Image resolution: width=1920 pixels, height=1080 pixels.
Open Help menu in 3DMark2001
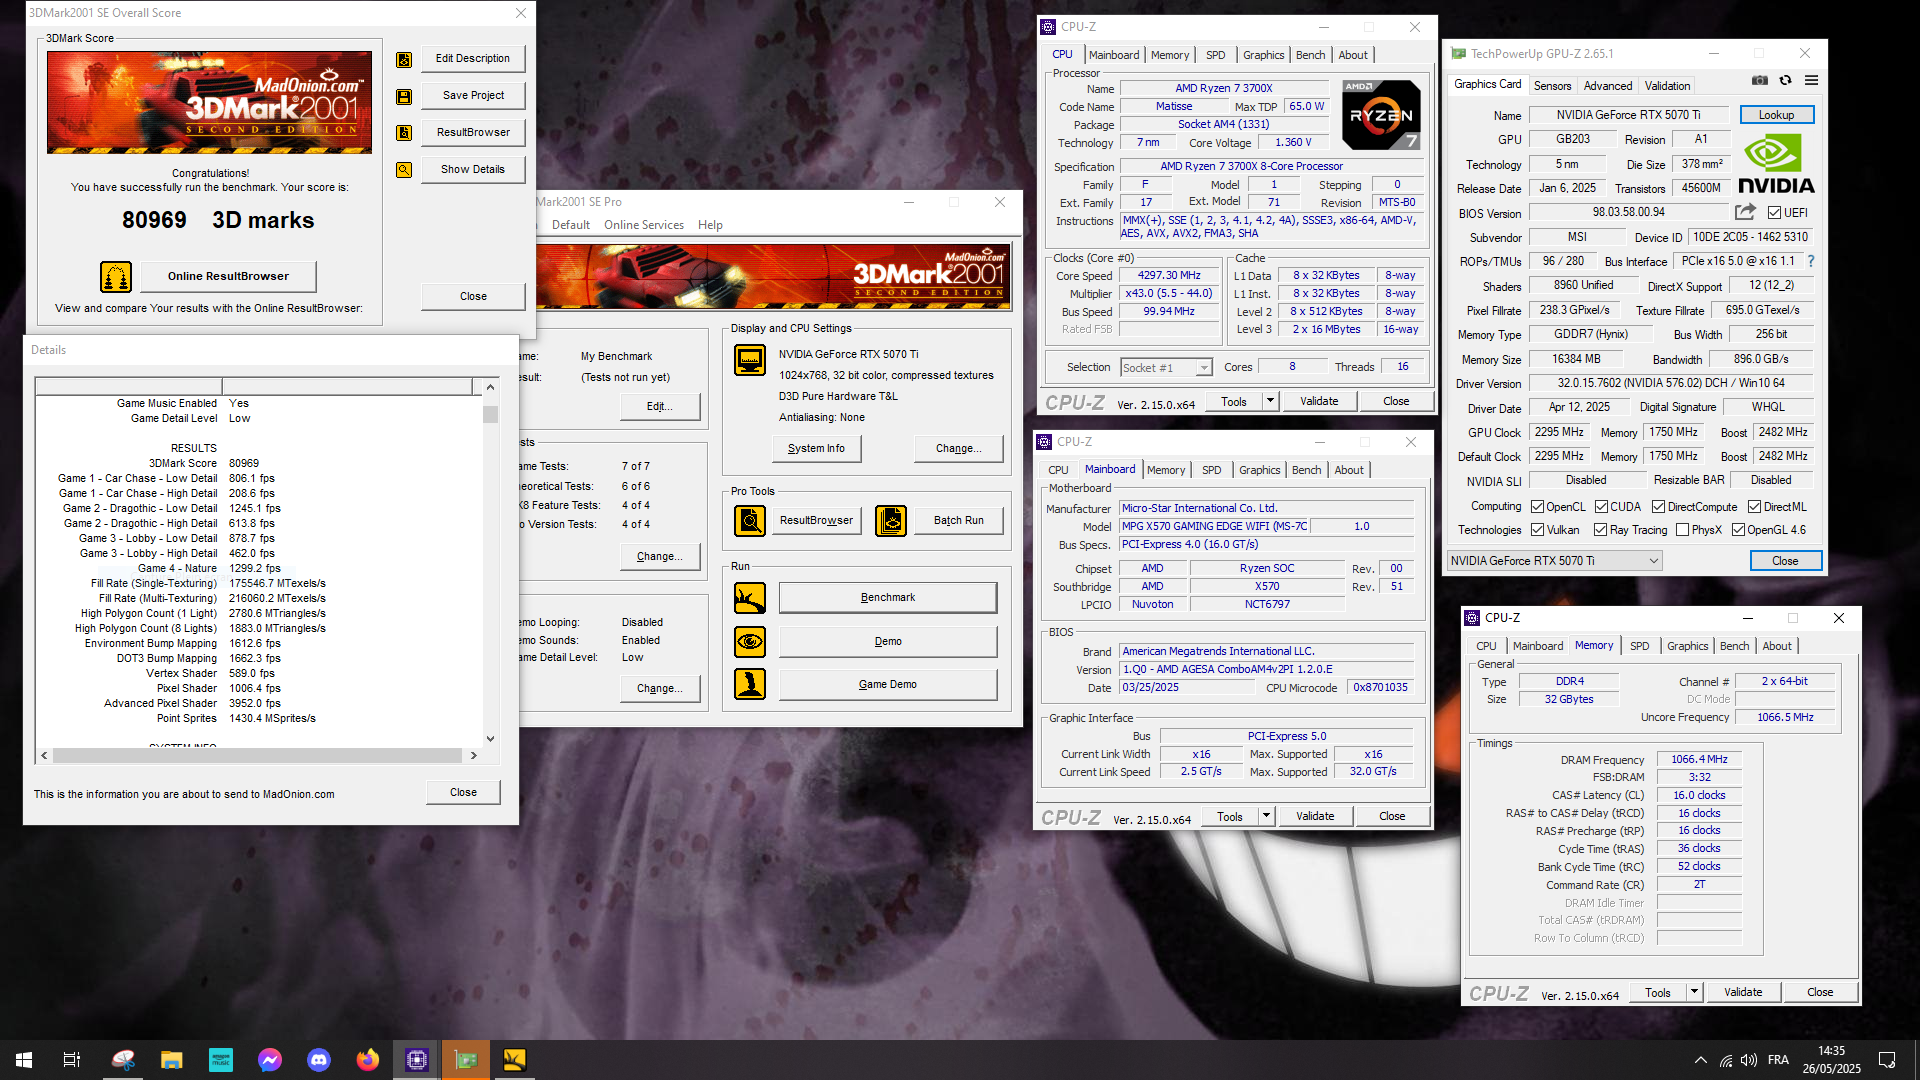coord(710,225)
